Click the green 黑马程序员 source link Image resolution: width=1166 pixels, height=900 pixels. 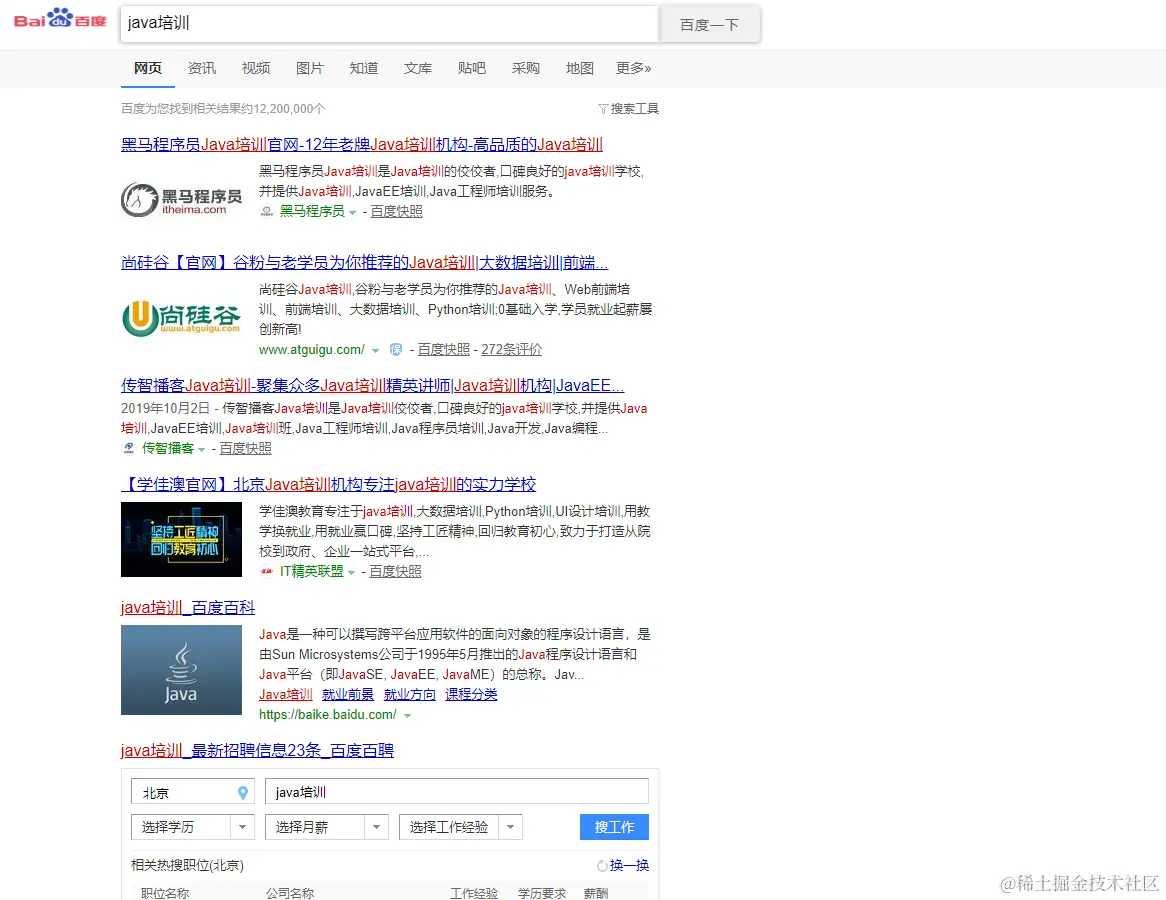tap(312, 211)
